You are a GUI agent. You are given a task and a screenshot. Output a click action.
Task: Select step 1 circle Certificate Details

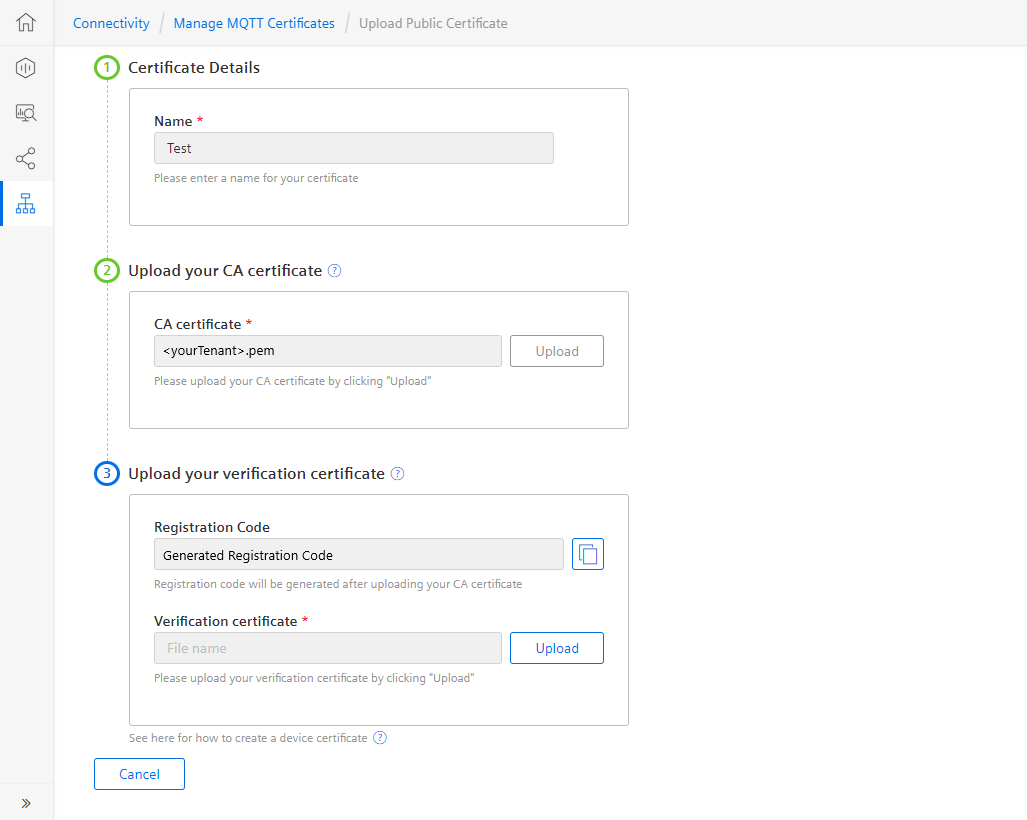pos(107,67)
